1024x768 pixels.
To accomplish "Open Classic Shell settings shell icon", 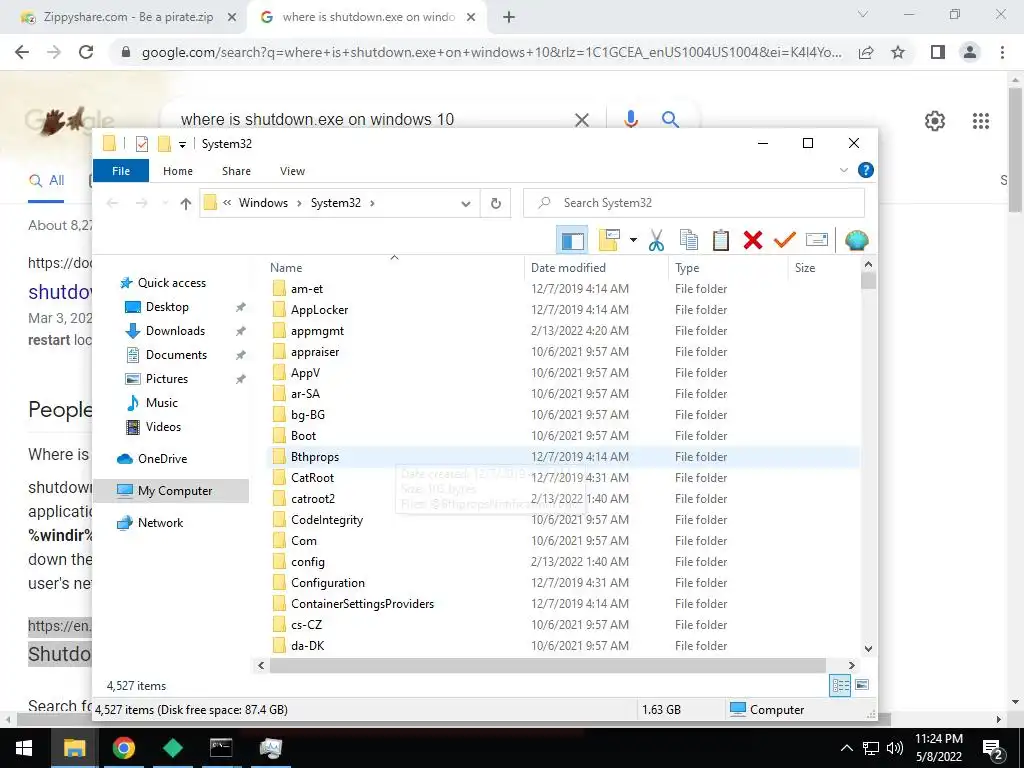I will (x=856, y=240).
